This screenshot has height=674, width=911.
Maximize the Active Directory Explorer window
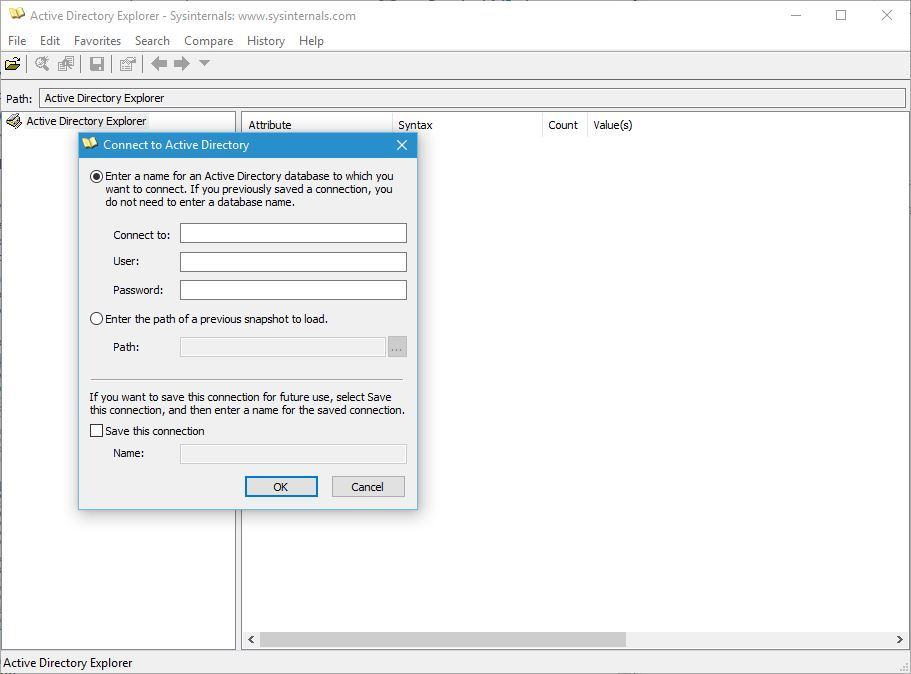pyautogui.click(x=841, y=15)
